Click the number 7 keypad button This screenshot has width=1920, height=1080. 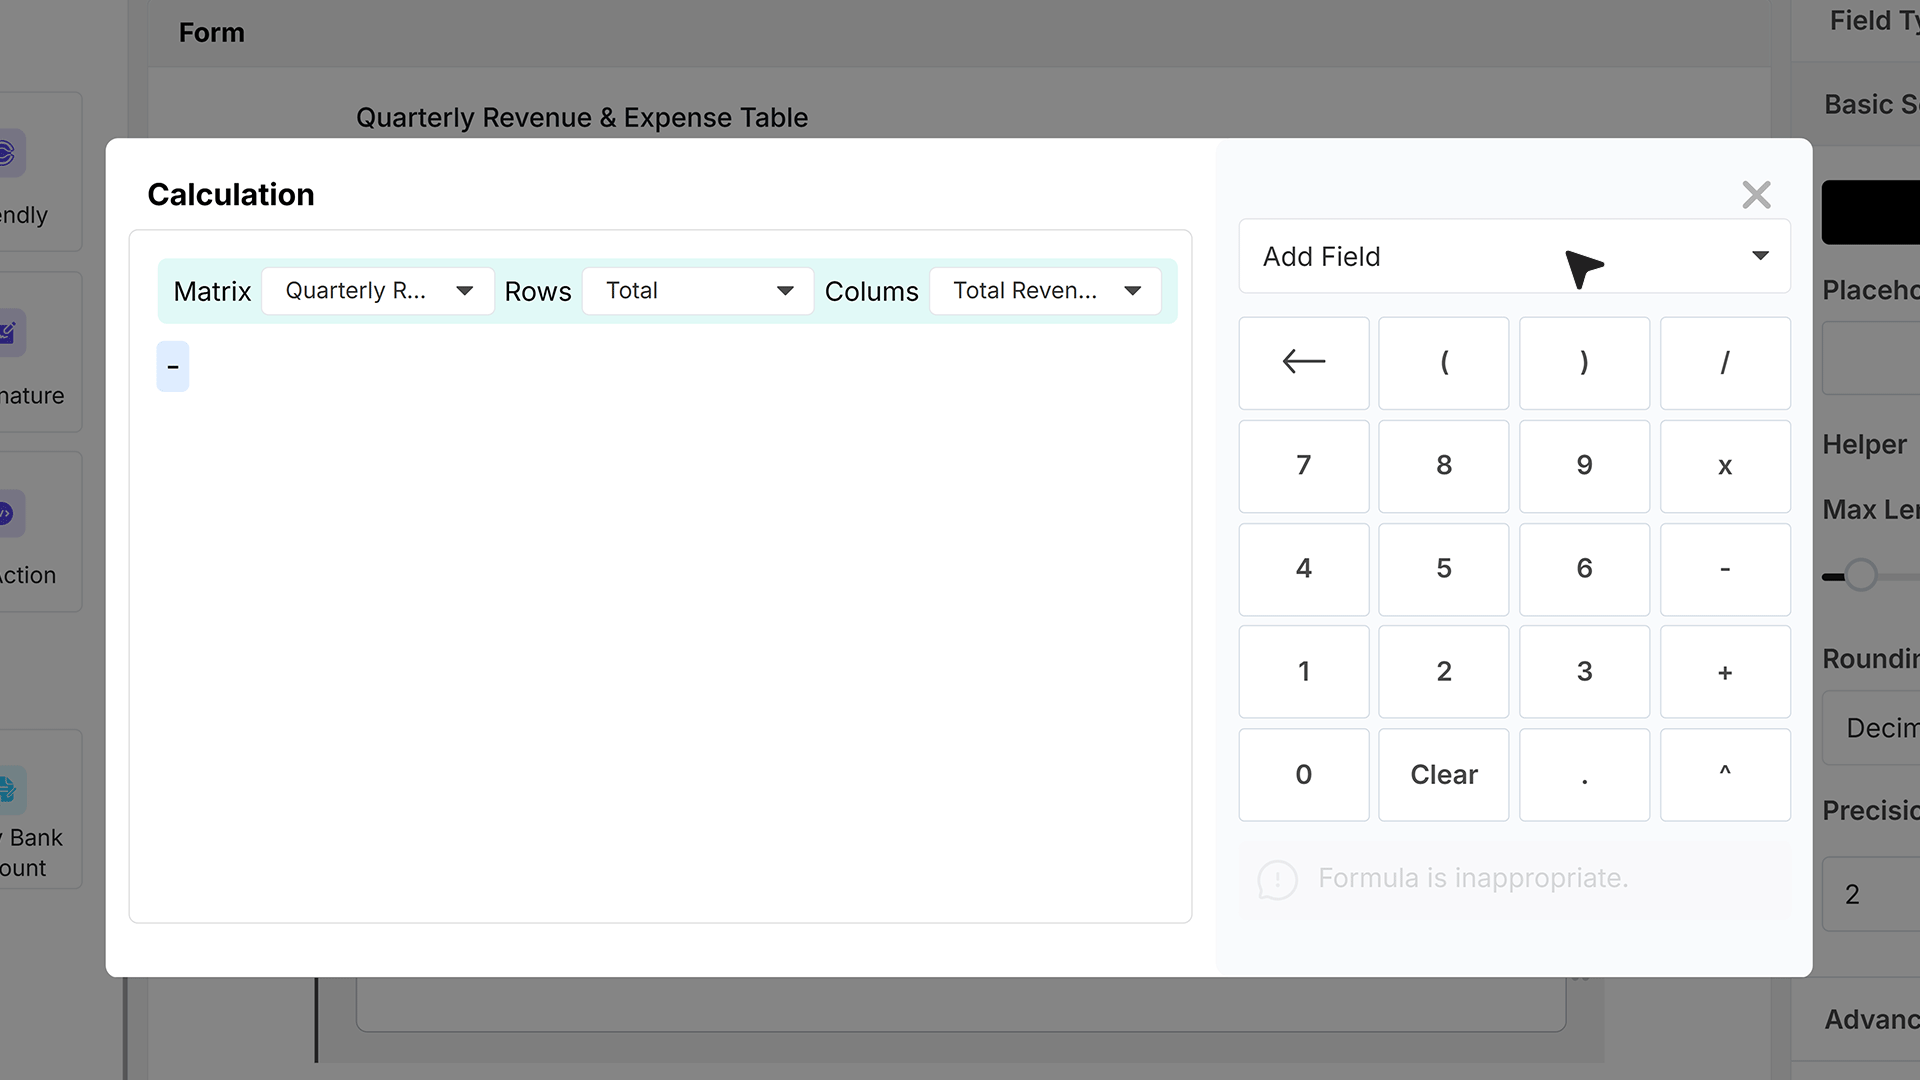tap(1303, 466)
